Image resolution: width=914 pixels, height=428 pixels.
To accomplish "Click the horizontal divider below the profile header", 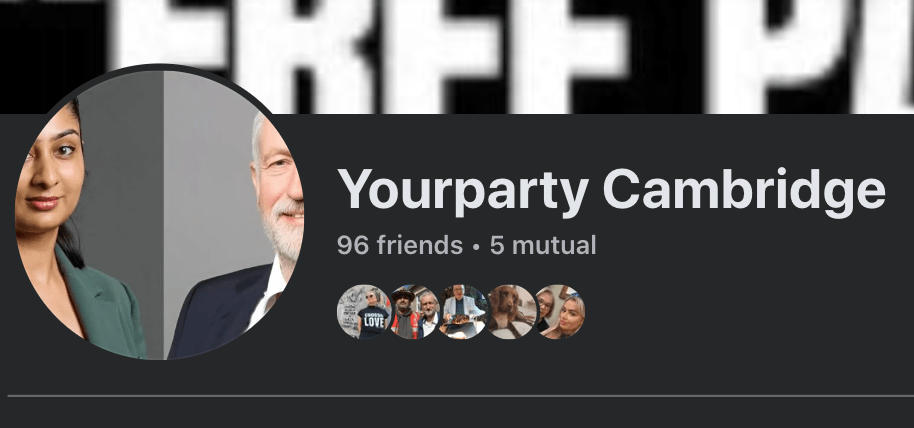I will [460, 396].
